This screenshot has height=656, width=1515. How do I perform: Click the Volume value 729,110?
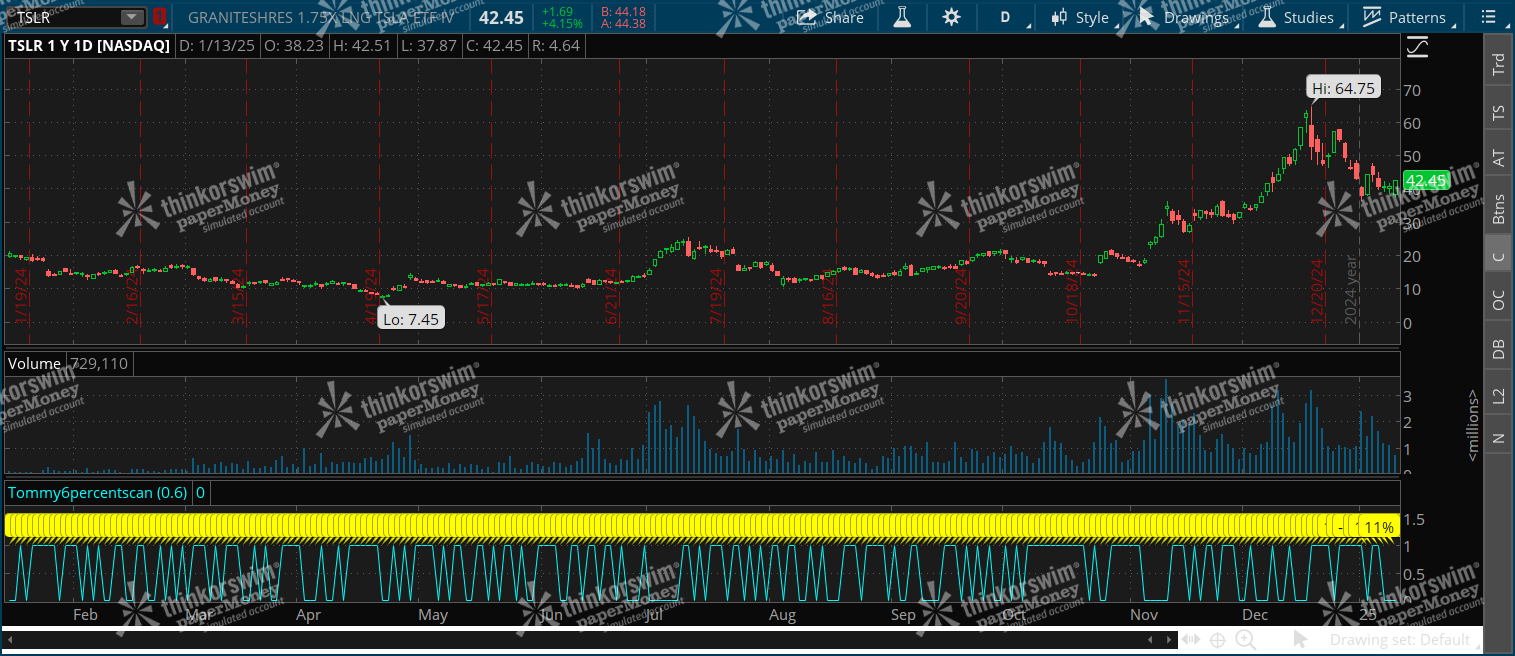tap(99, 364)
